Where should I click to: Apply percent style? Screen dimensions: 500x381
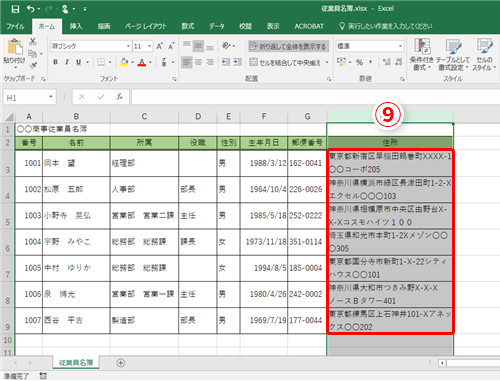[359, 62]
